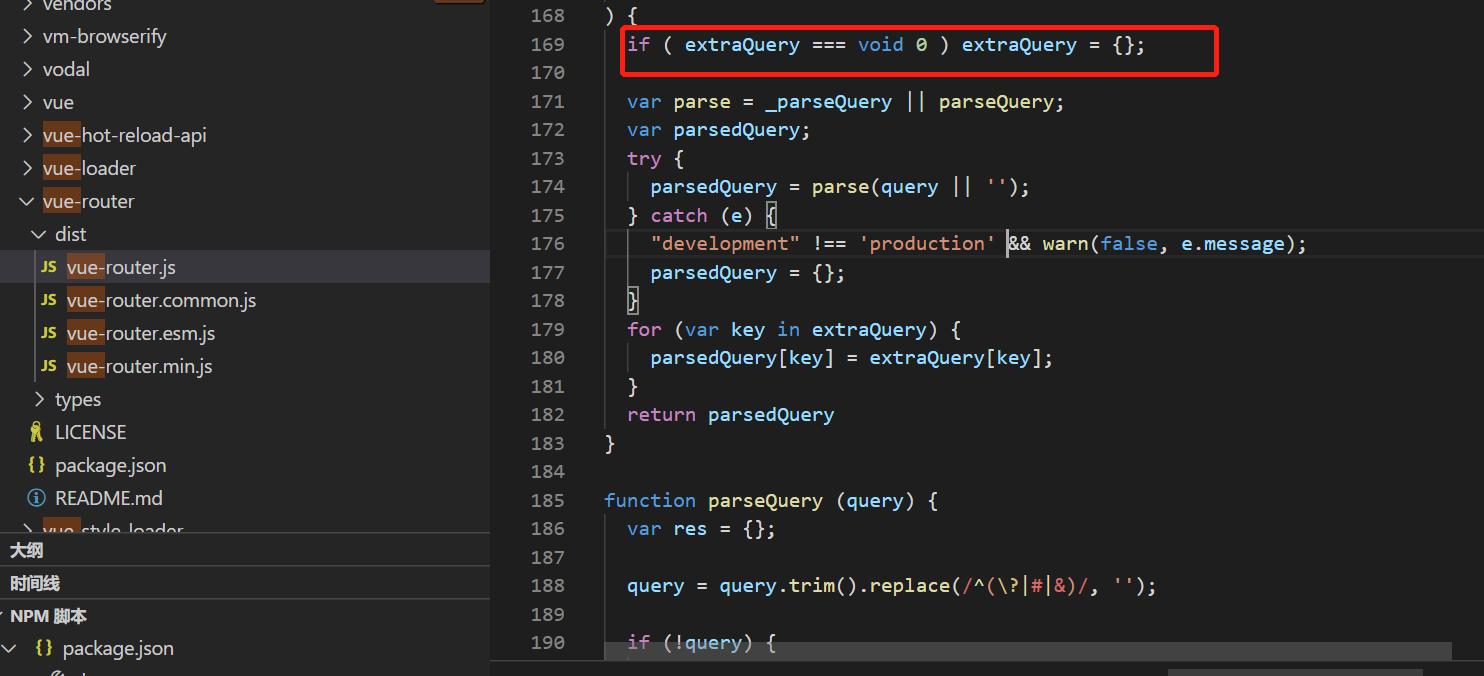Open the LICENSE file
Screen dimensions: 1484x676
[91, 433]
